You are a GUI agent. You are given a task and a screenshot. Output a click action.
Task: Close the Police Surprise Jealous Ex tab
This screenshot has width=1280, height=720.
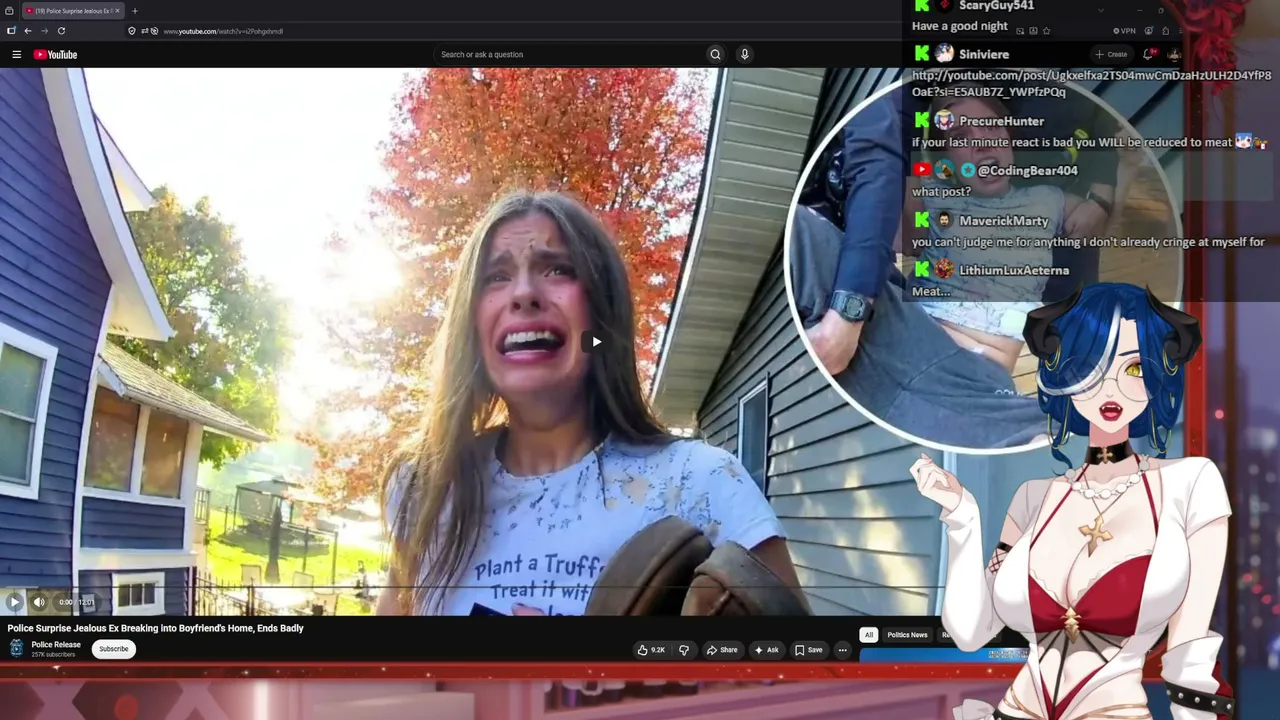pos(117,11)
